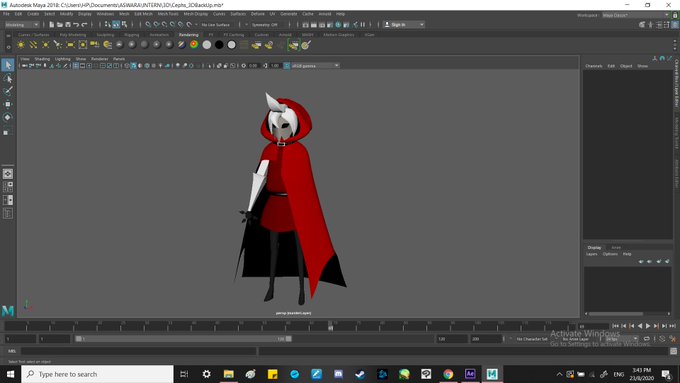The width and height of the screenshot is (680, 383).
Task: Assign the black material sphere shelf icon
Action: coord(219,45)
